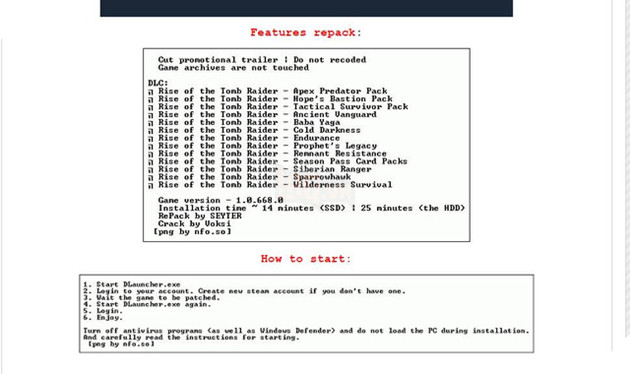Image resolution: width=630 pixels, height=374 pixels.
Task: Click the 'How to start:' heading
Action: [x=306, y=259]
